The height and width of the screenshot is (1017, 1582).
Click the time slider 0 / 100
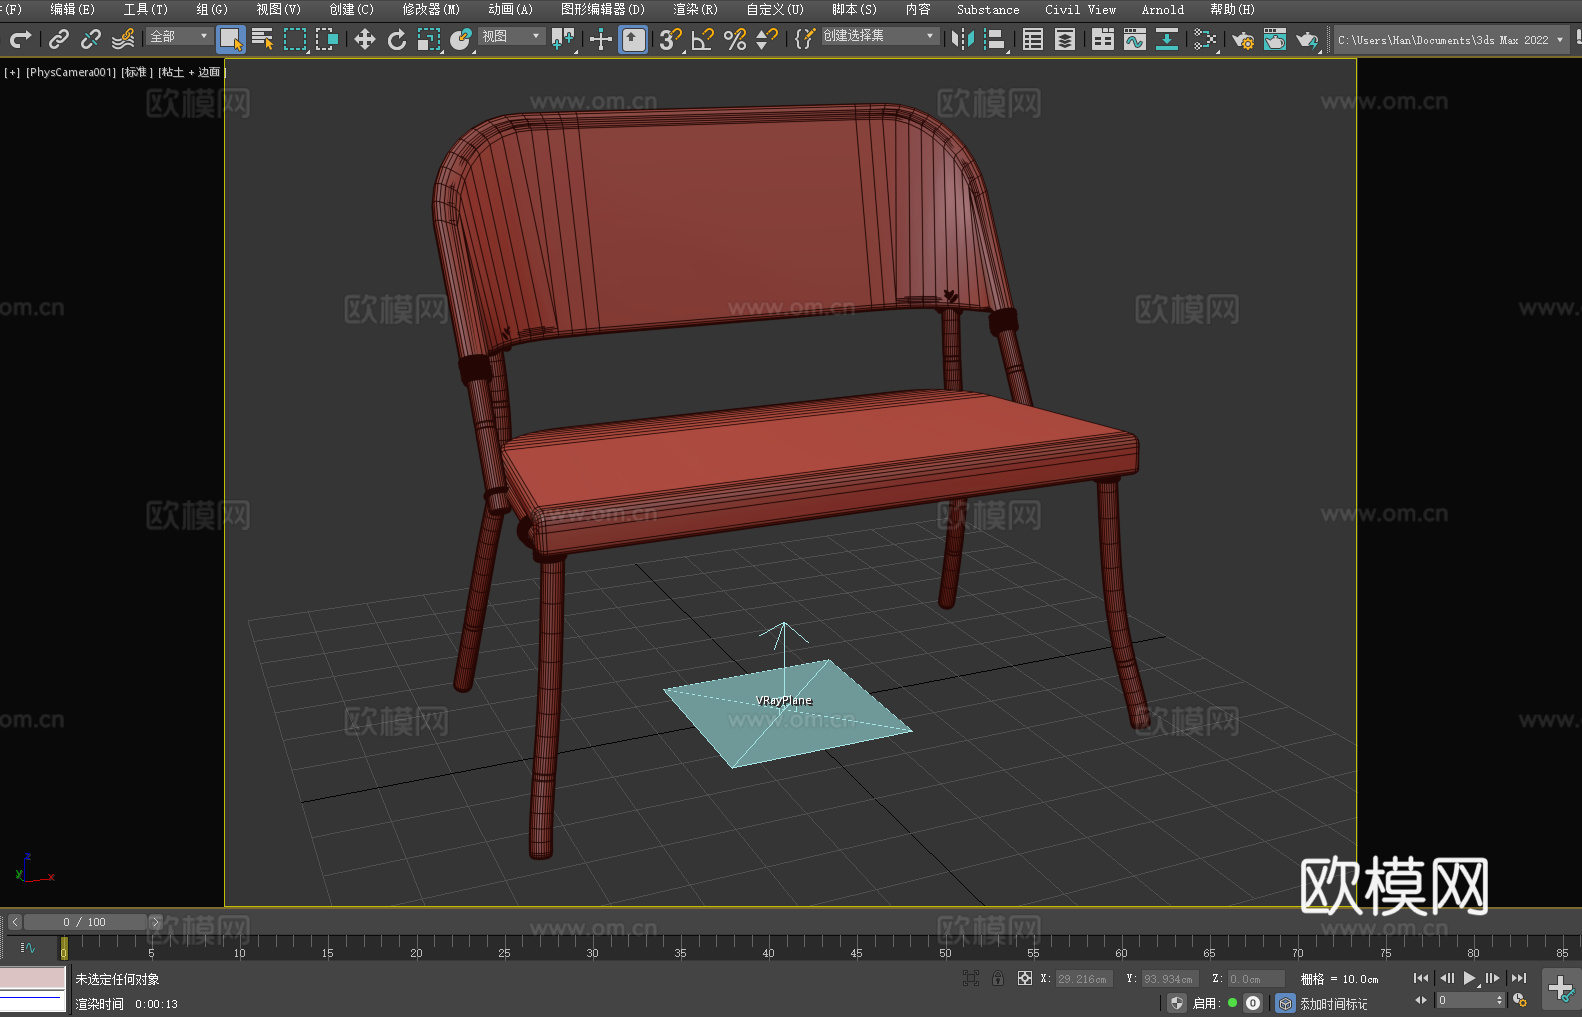click(85, 922)
